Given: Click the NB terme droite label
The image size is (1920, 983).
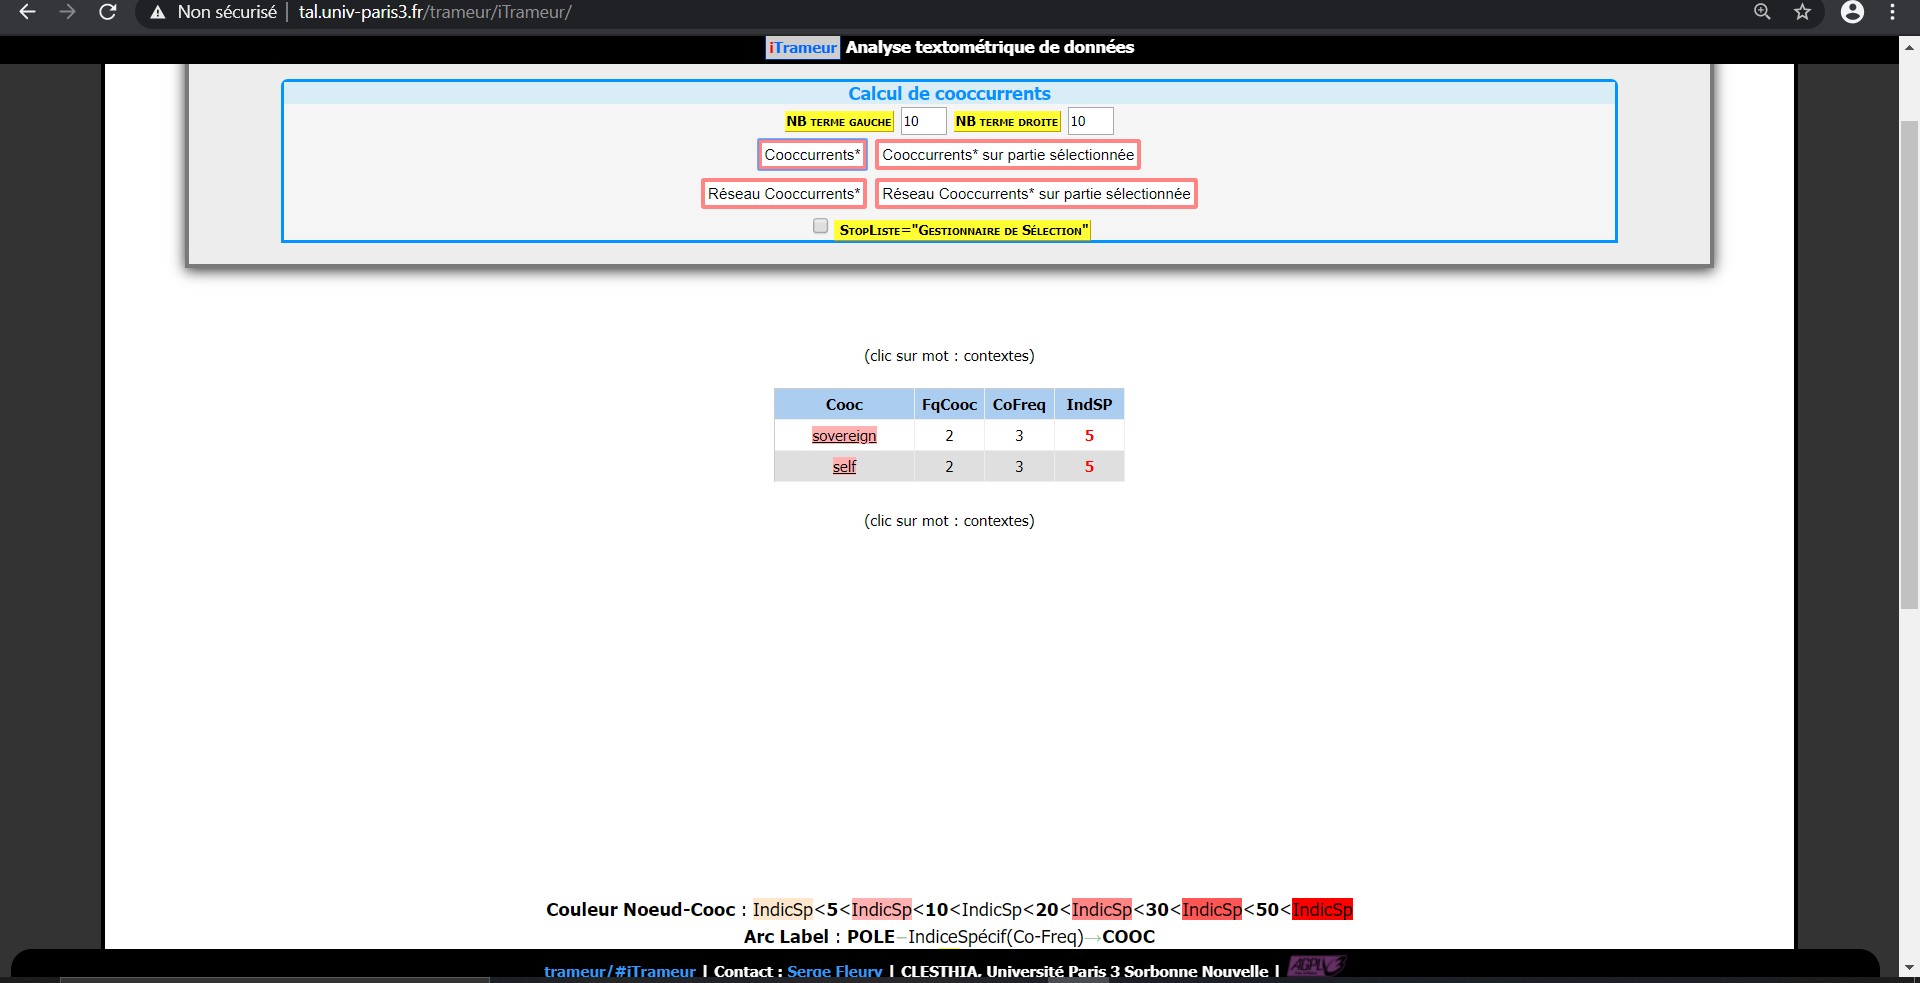Looking at the screenshot, I should [1006, 121].
